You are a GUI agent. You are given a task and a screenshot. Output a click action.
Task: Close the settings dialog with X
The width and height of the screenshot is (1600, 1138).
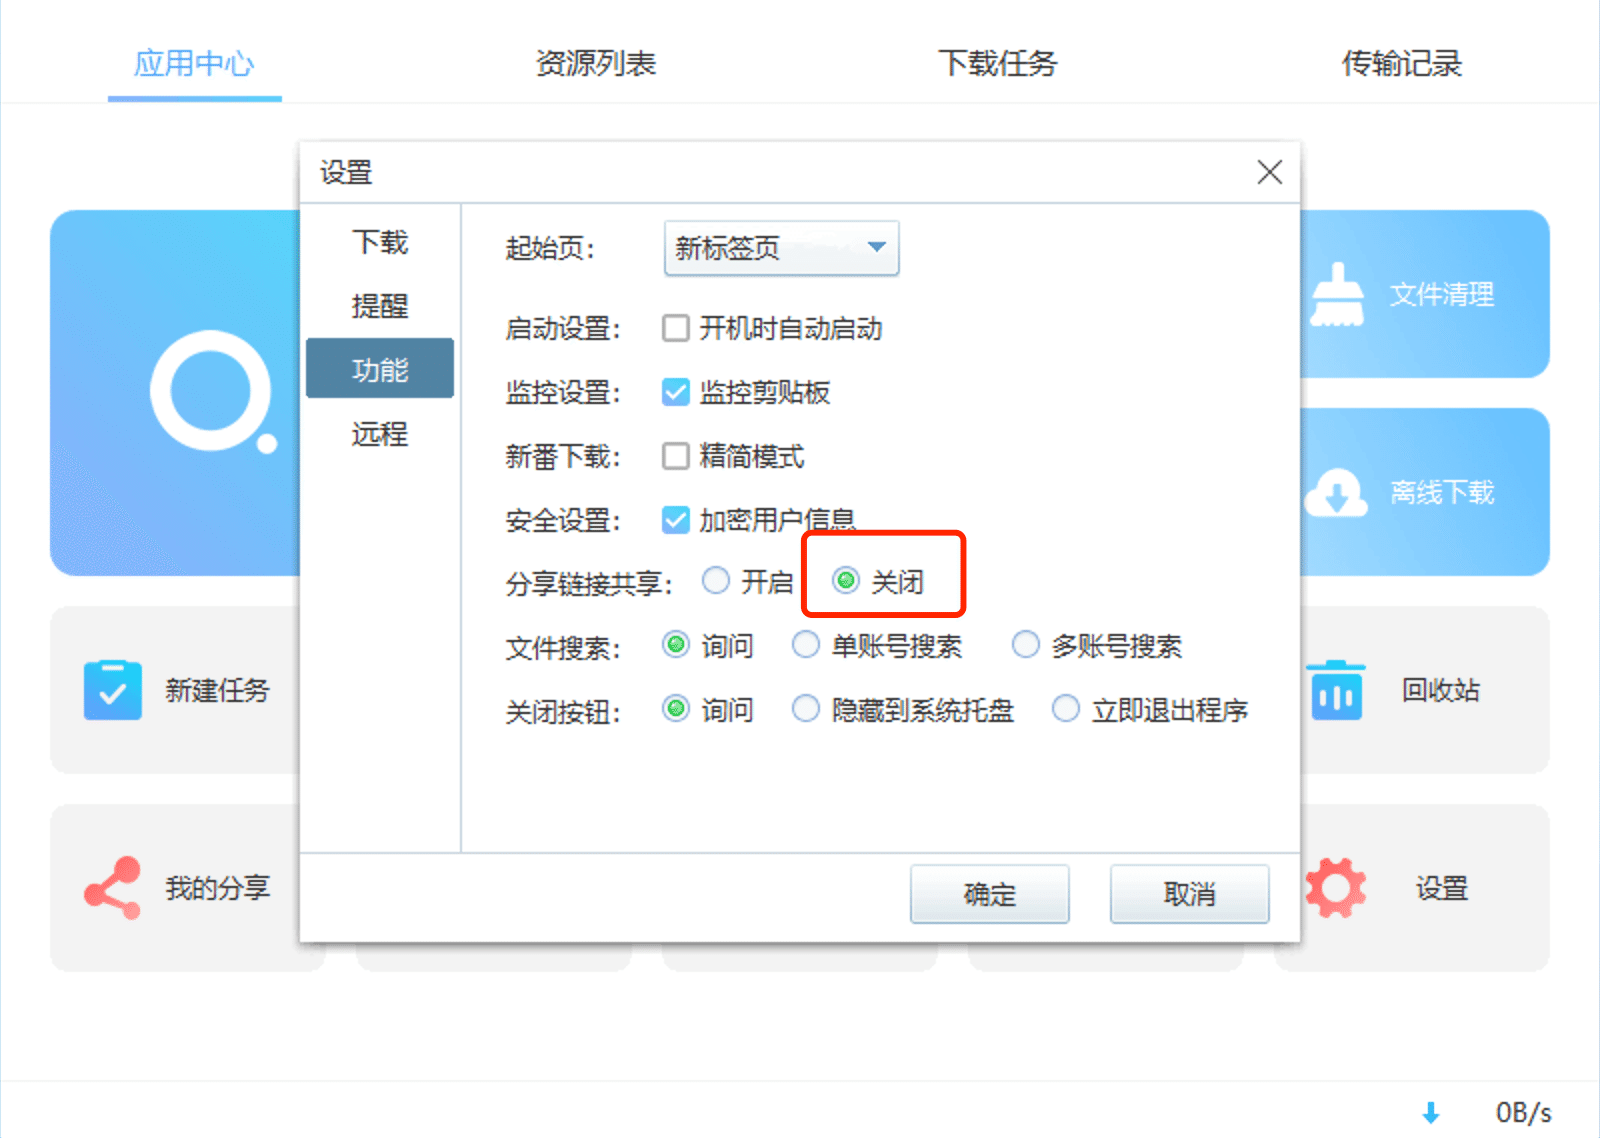(x=1269, y=172)
